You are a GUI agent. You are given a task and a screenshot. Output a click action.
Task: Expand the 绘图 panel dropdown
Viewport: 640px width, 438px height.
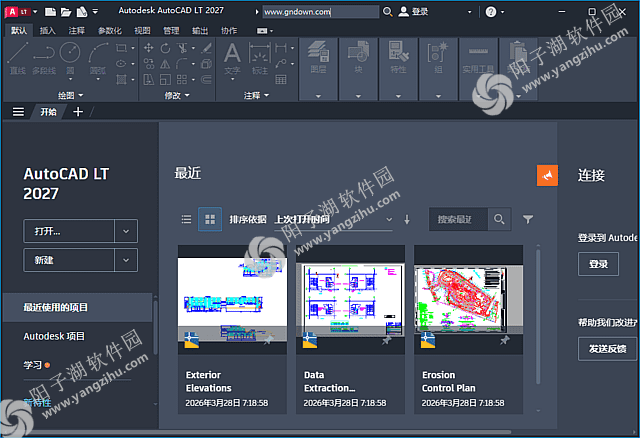[x=80, y=96]
